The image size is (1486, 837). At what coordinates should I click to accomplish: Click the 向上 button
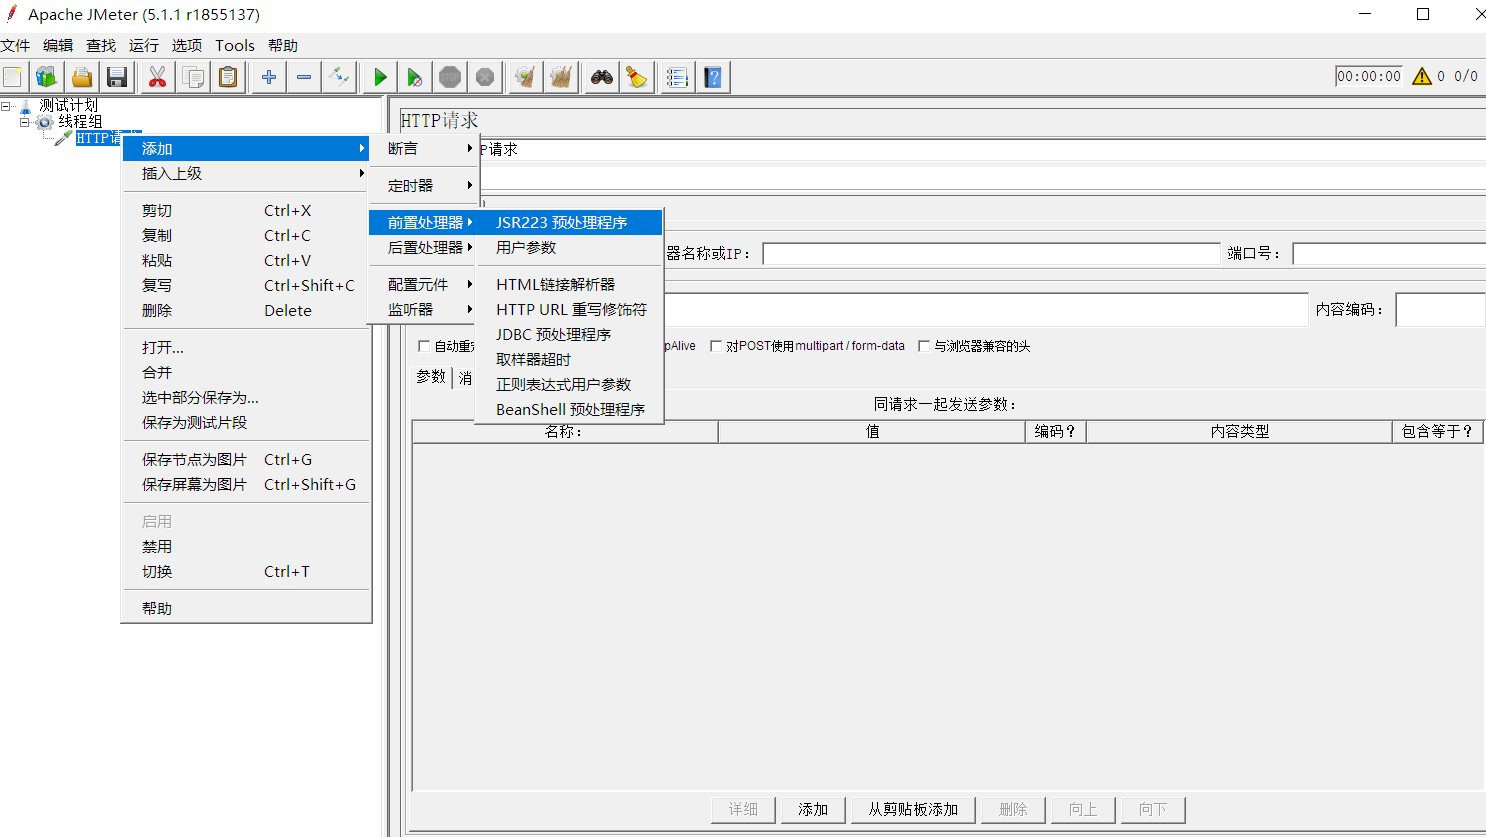pyautogui.click(x=1083, y=809)
